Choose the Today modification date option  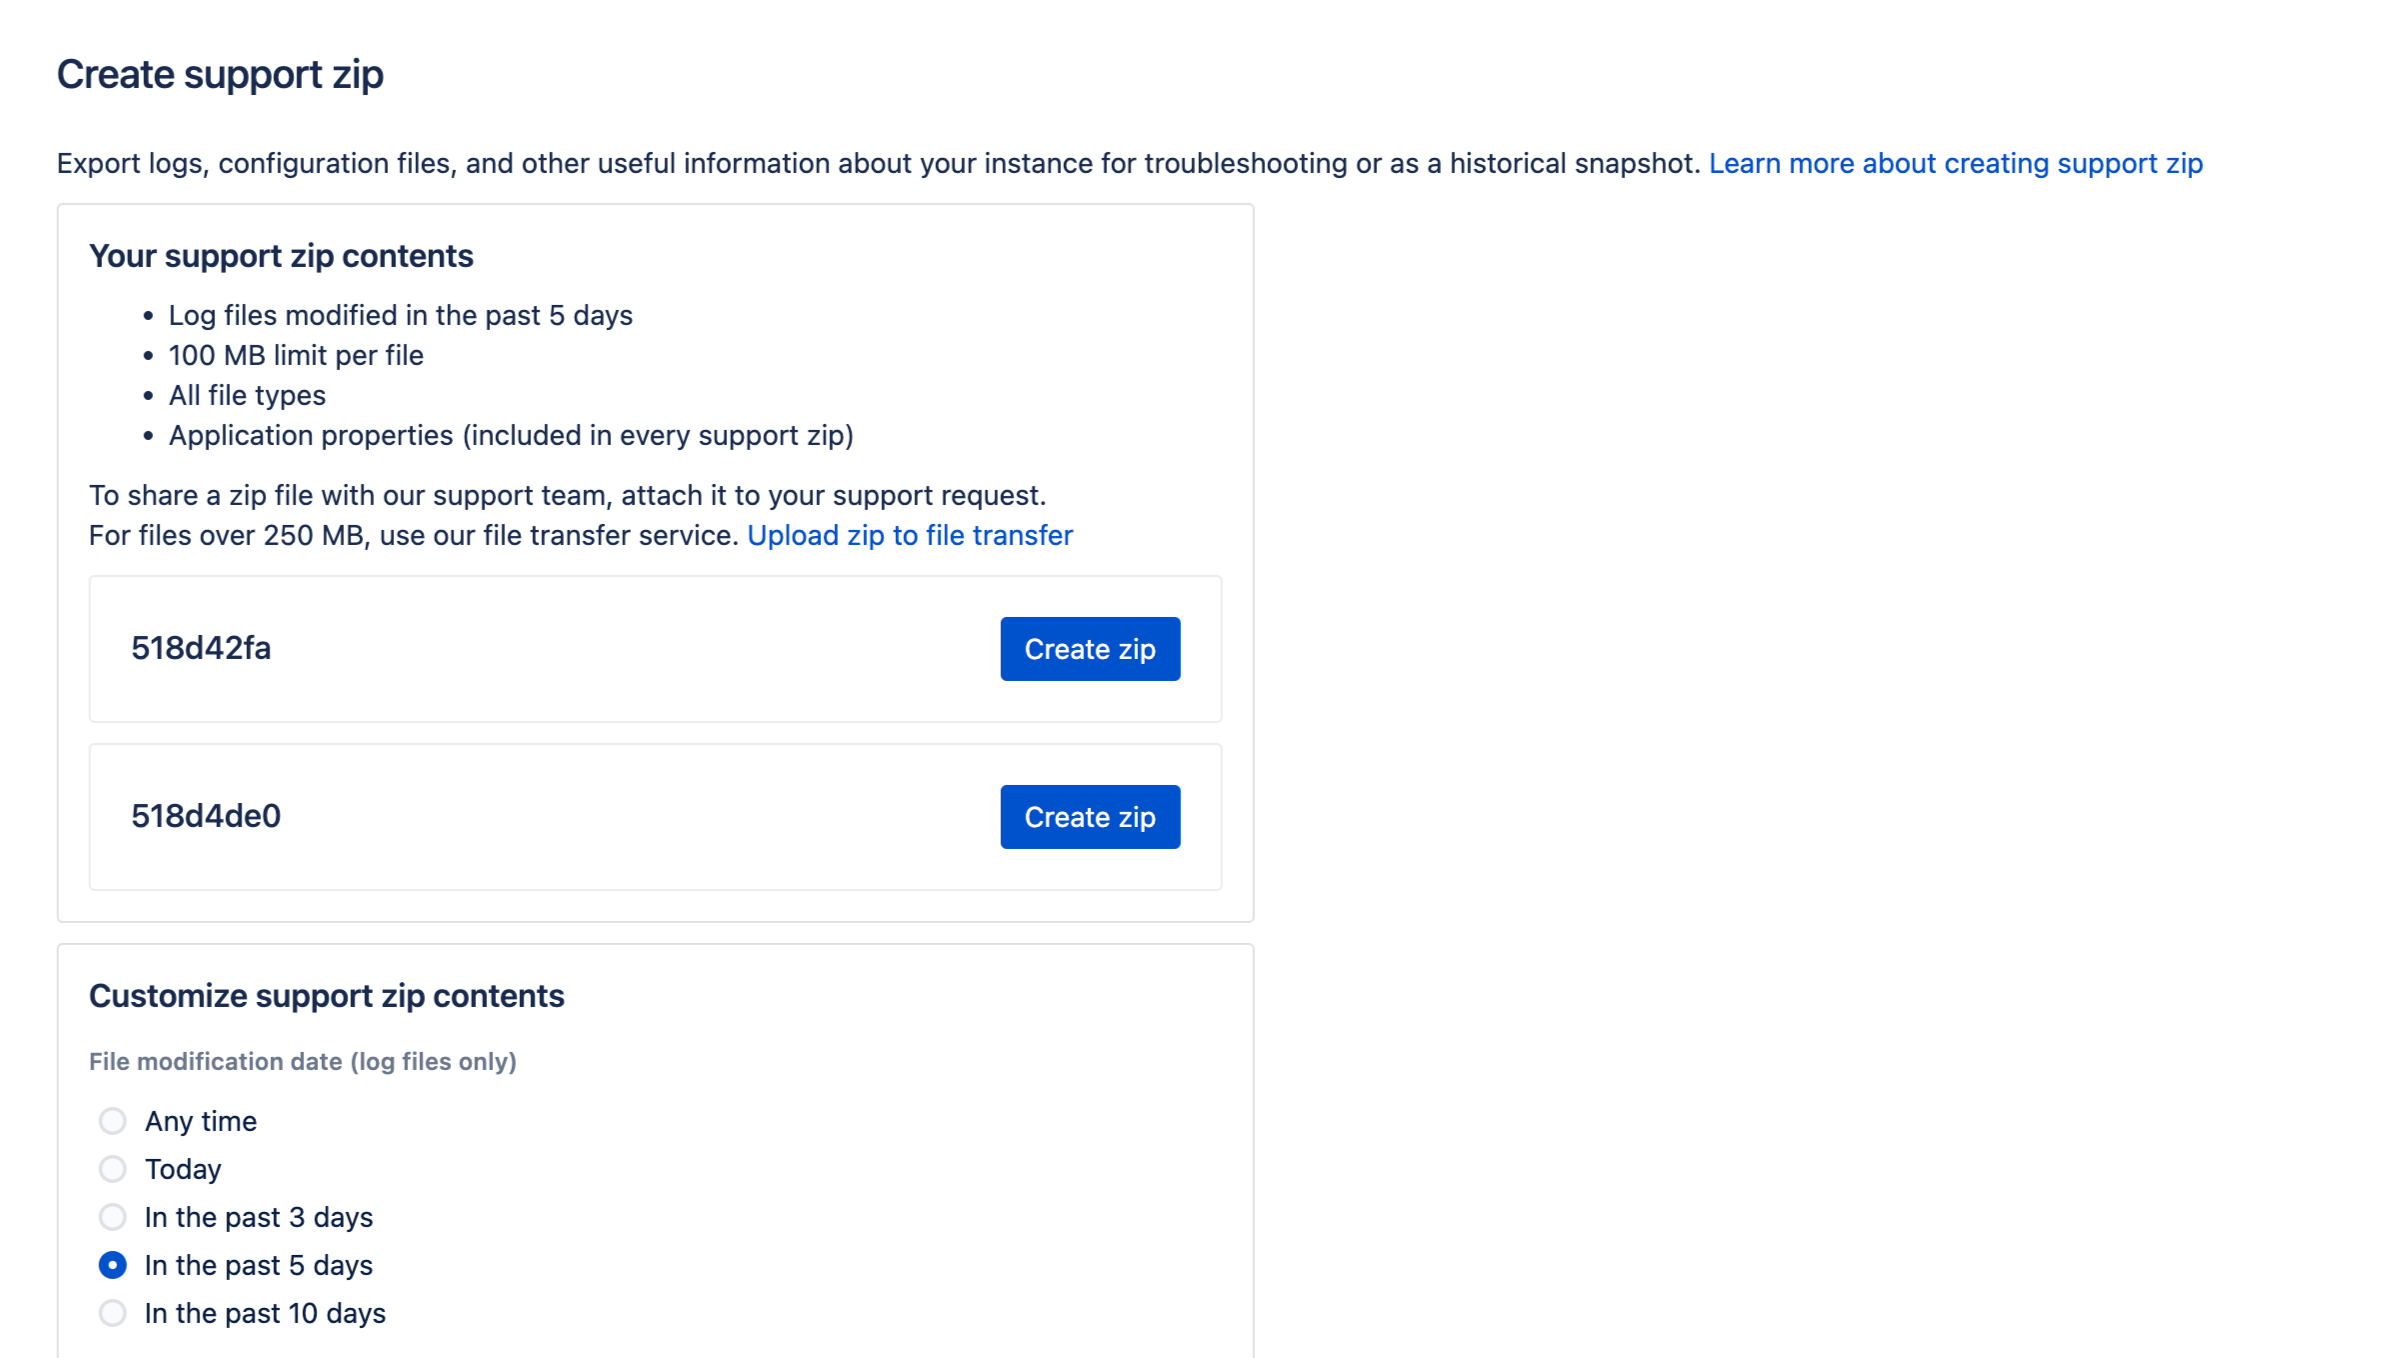(x=113, y=1169)
